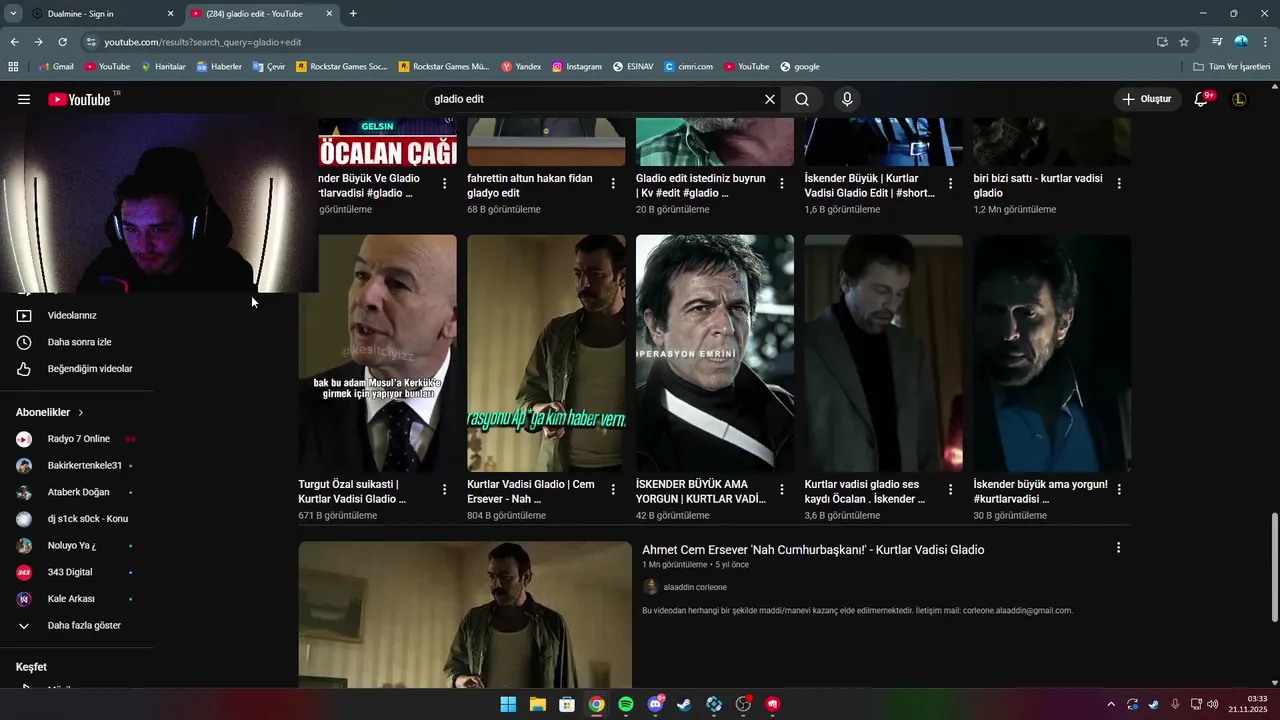Go back in browser history

14,42
